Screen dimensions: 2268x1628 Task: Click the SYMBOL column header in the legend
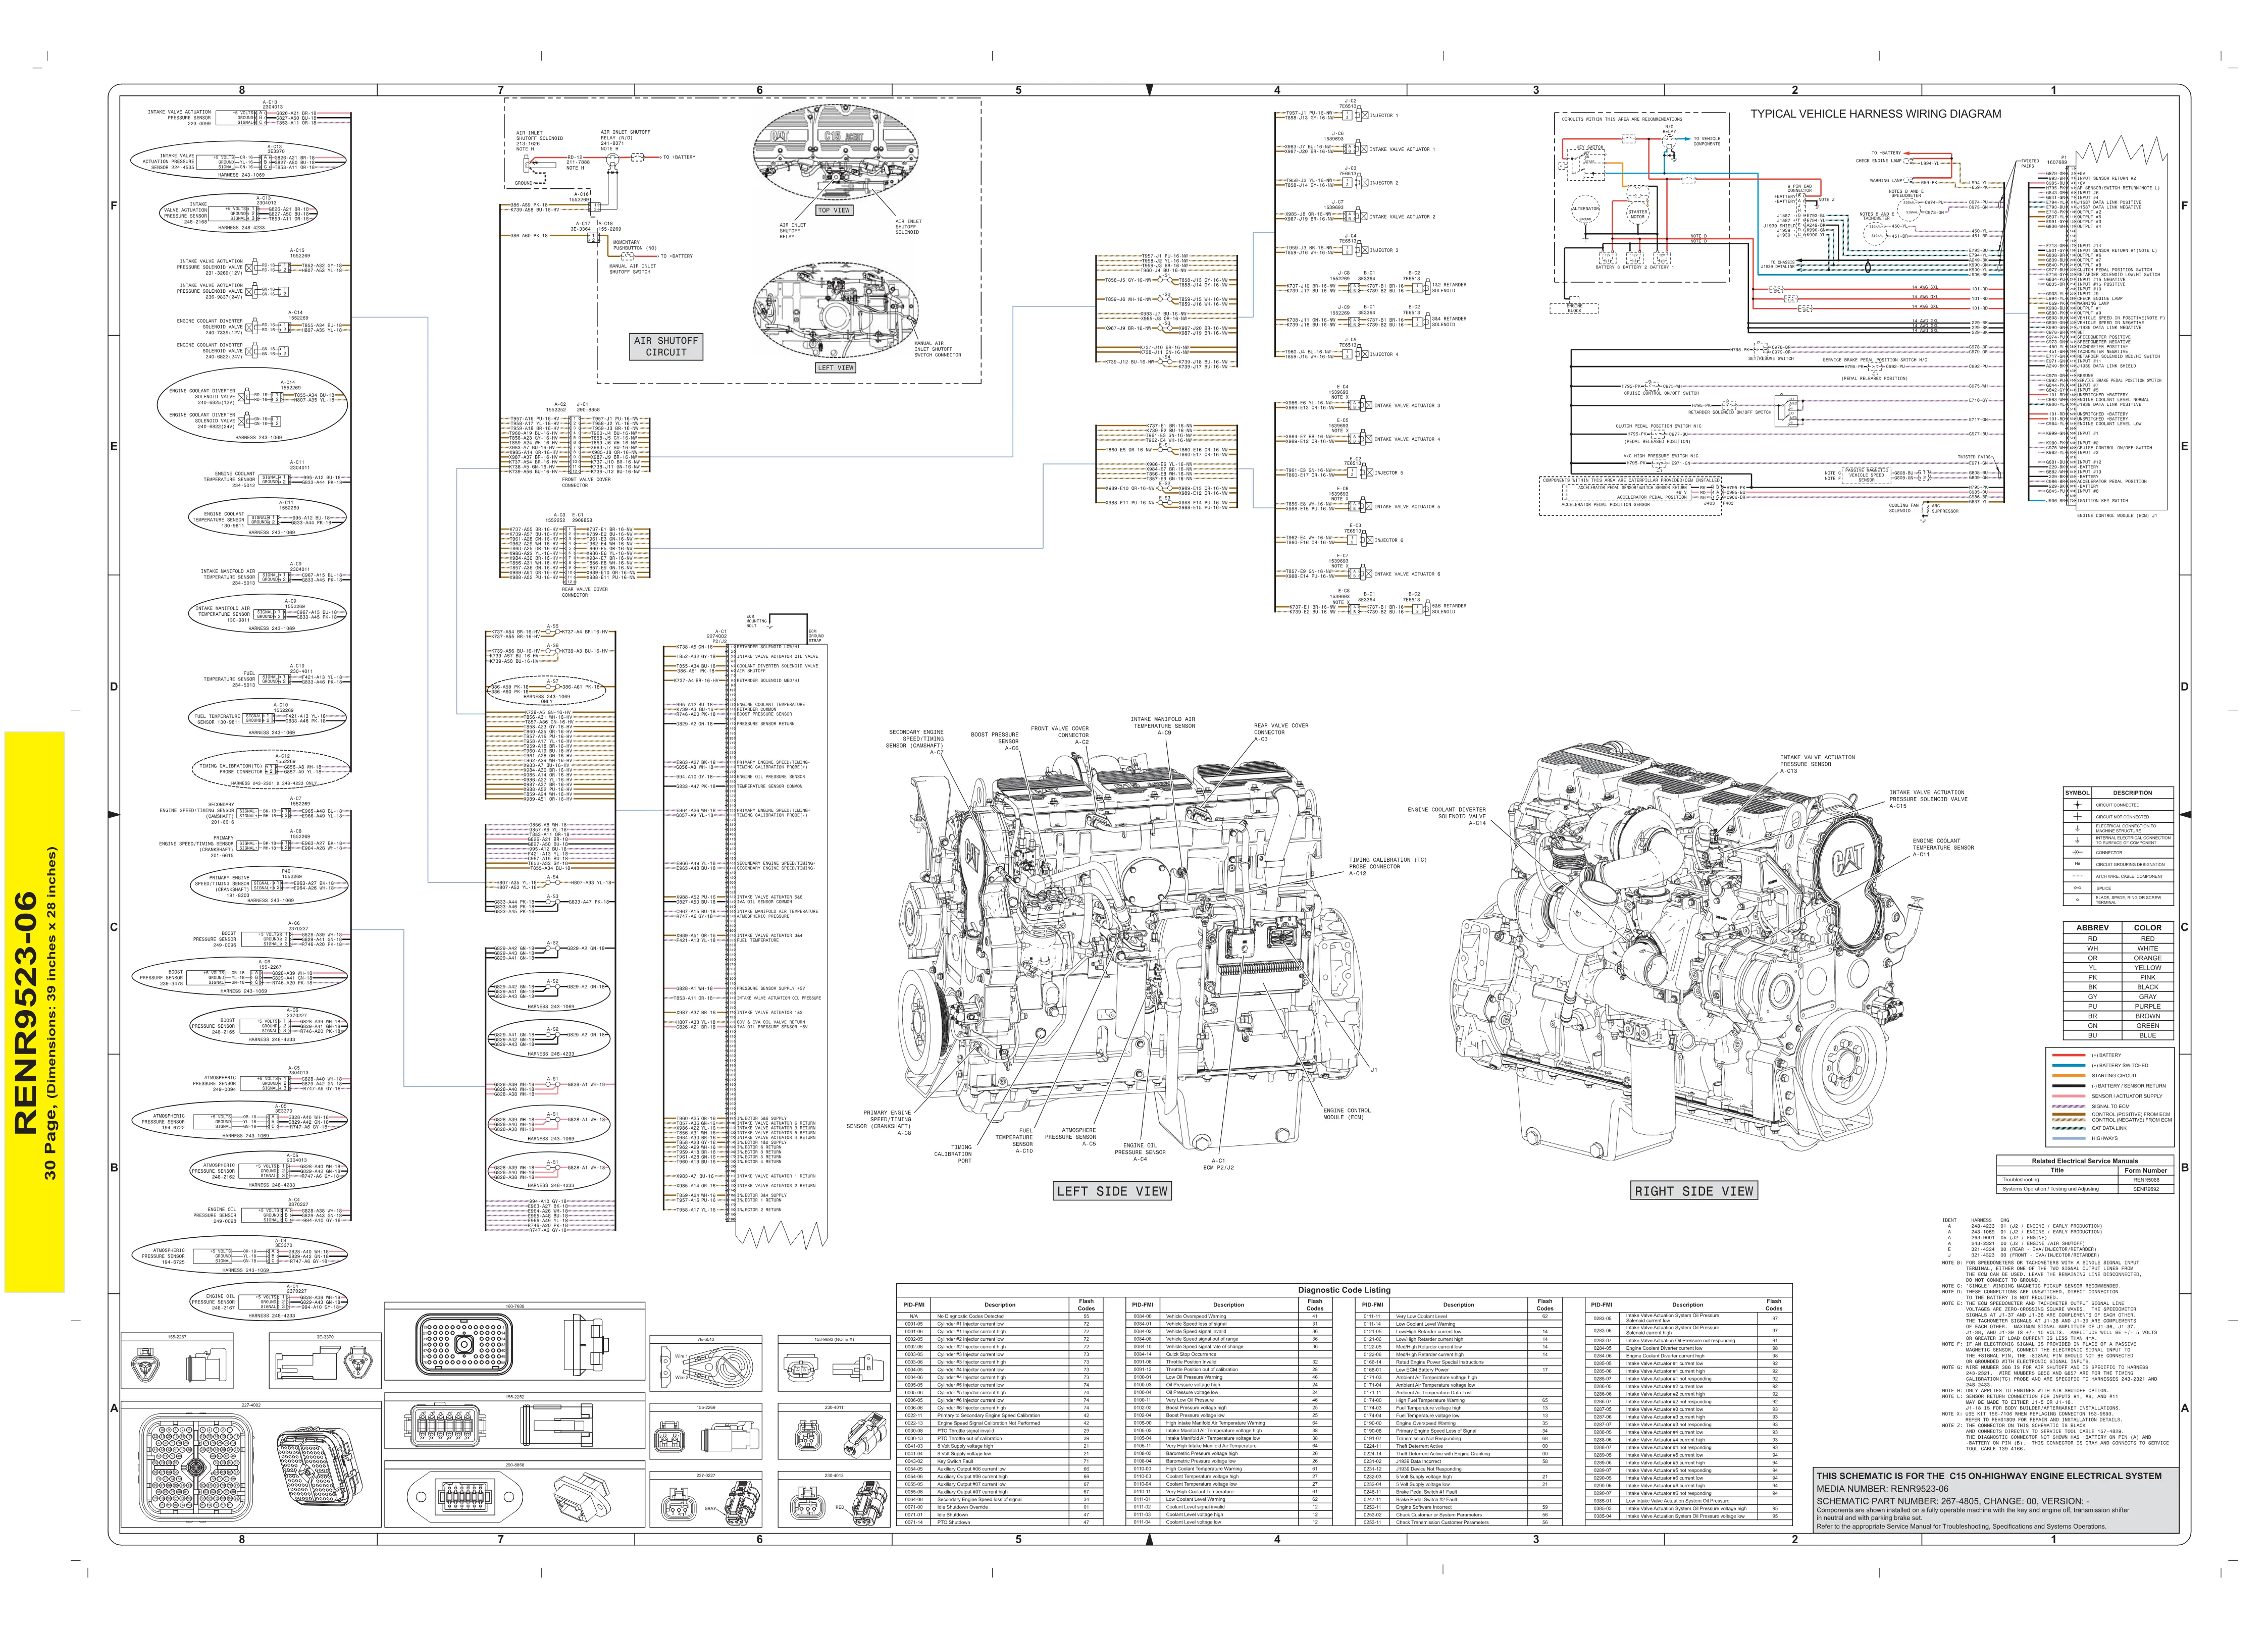tap(2077, 793)
